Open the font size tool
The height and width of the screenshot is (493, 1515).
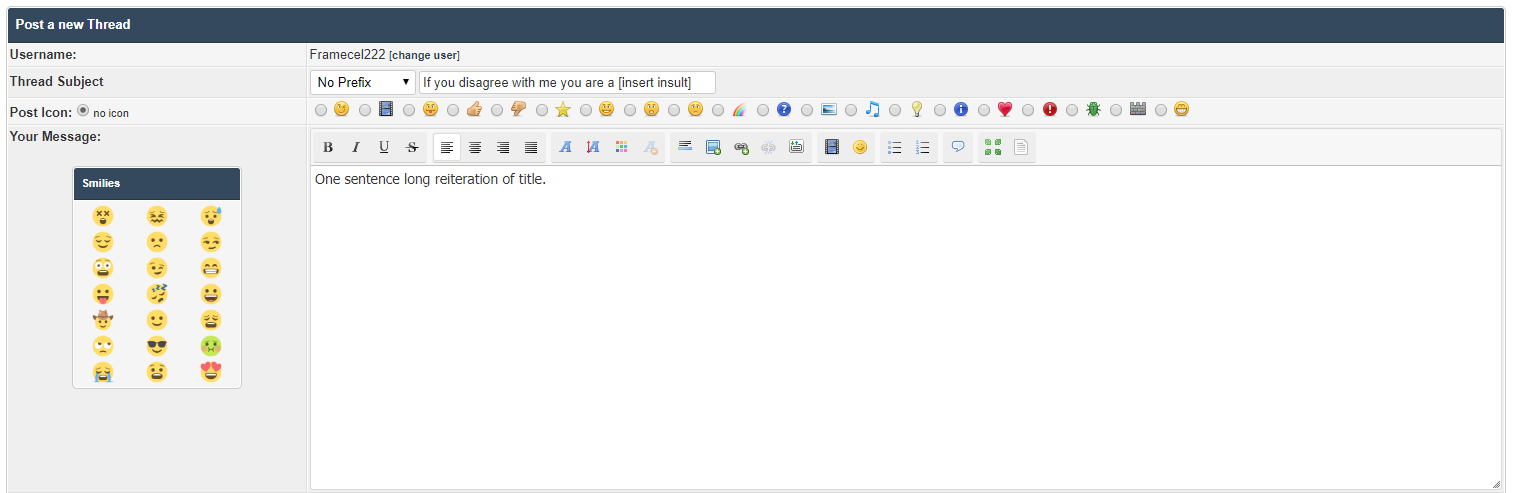click(593, 147)
